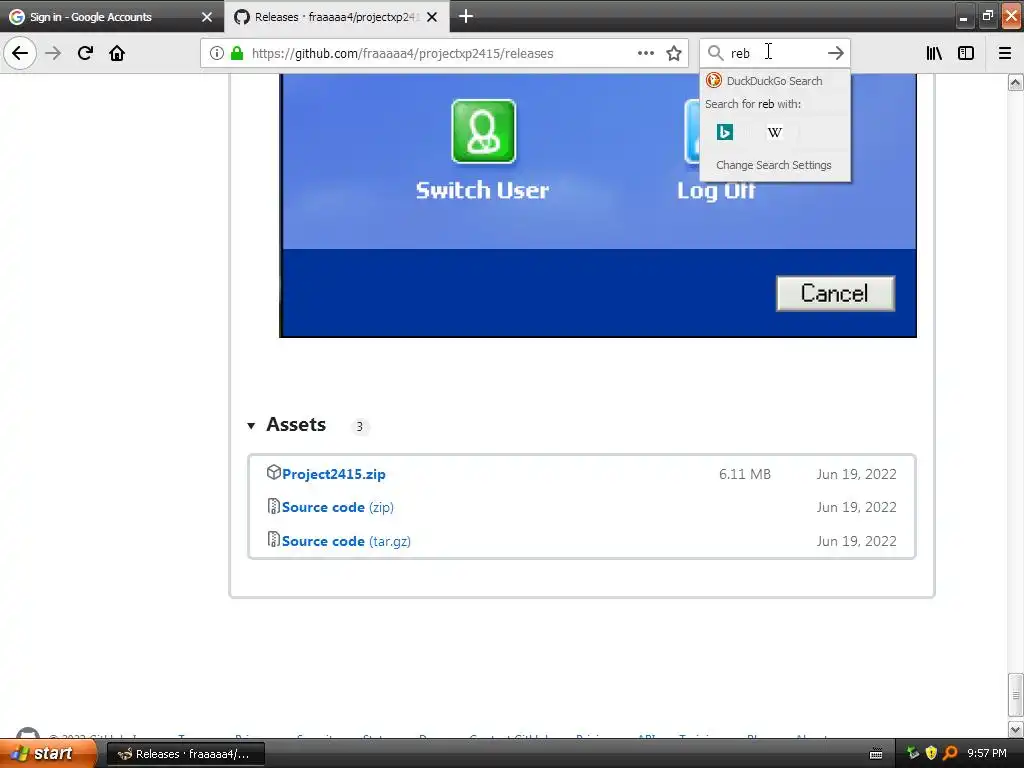
Task: Bookmark this page with the star
Action: 674,53
